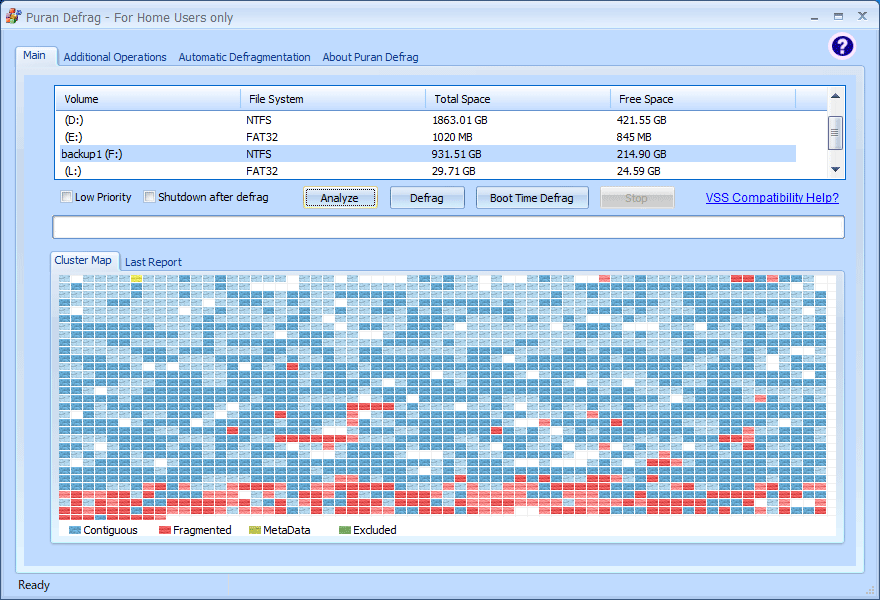
Task: Click the blue Contiguous legend swatch
Action: [75, 530]
